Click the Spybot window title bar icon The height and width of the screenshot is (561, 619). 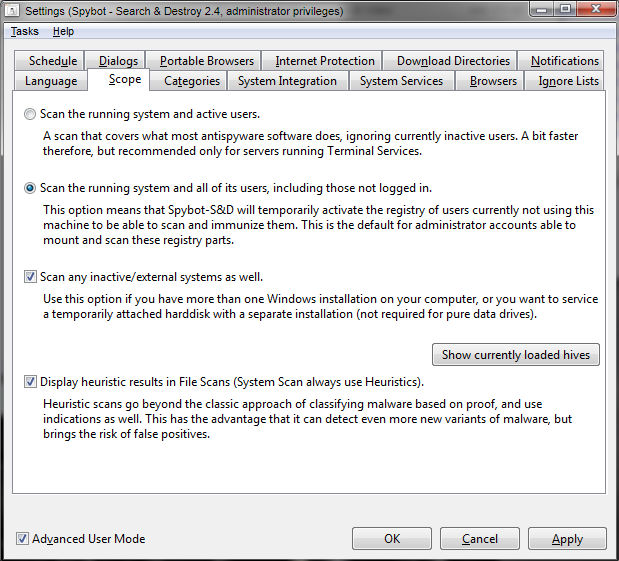pyautogui.click(x=11, y=11)
